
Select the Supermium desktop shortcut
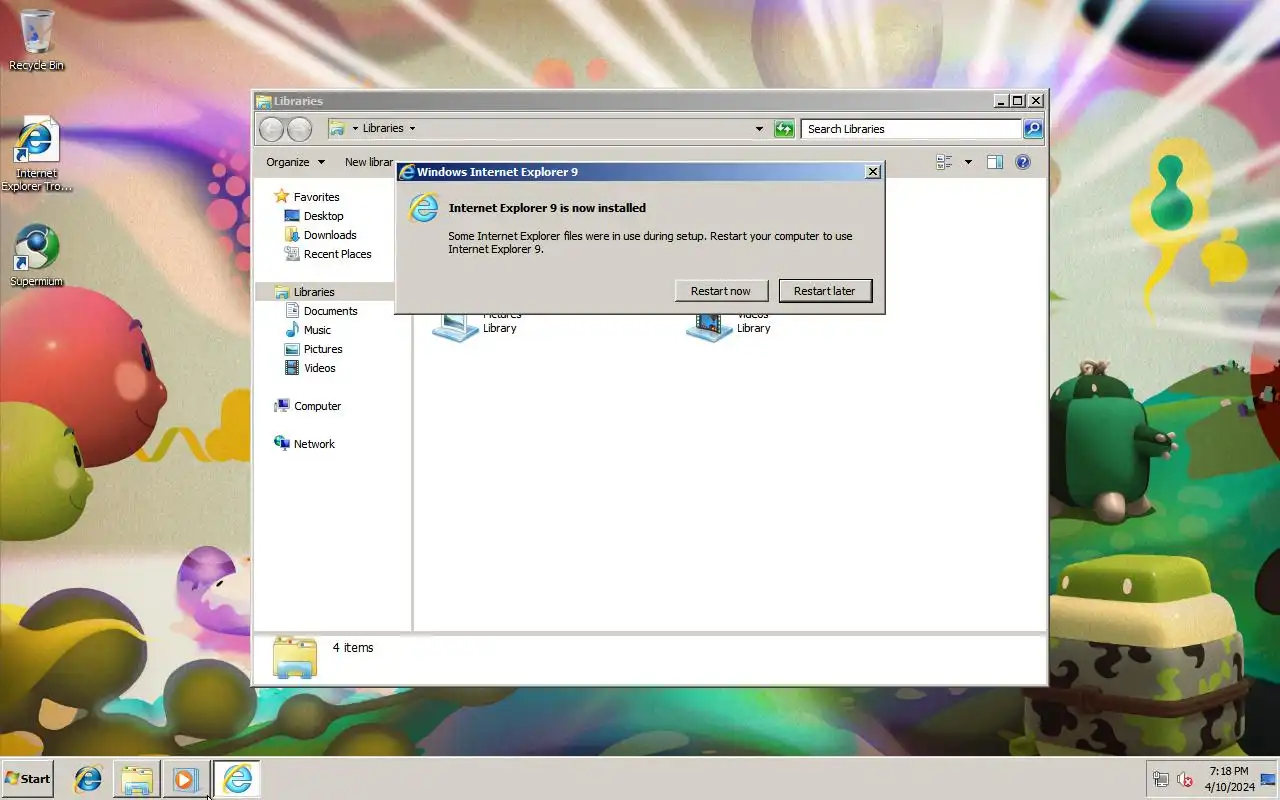(37, 255)
